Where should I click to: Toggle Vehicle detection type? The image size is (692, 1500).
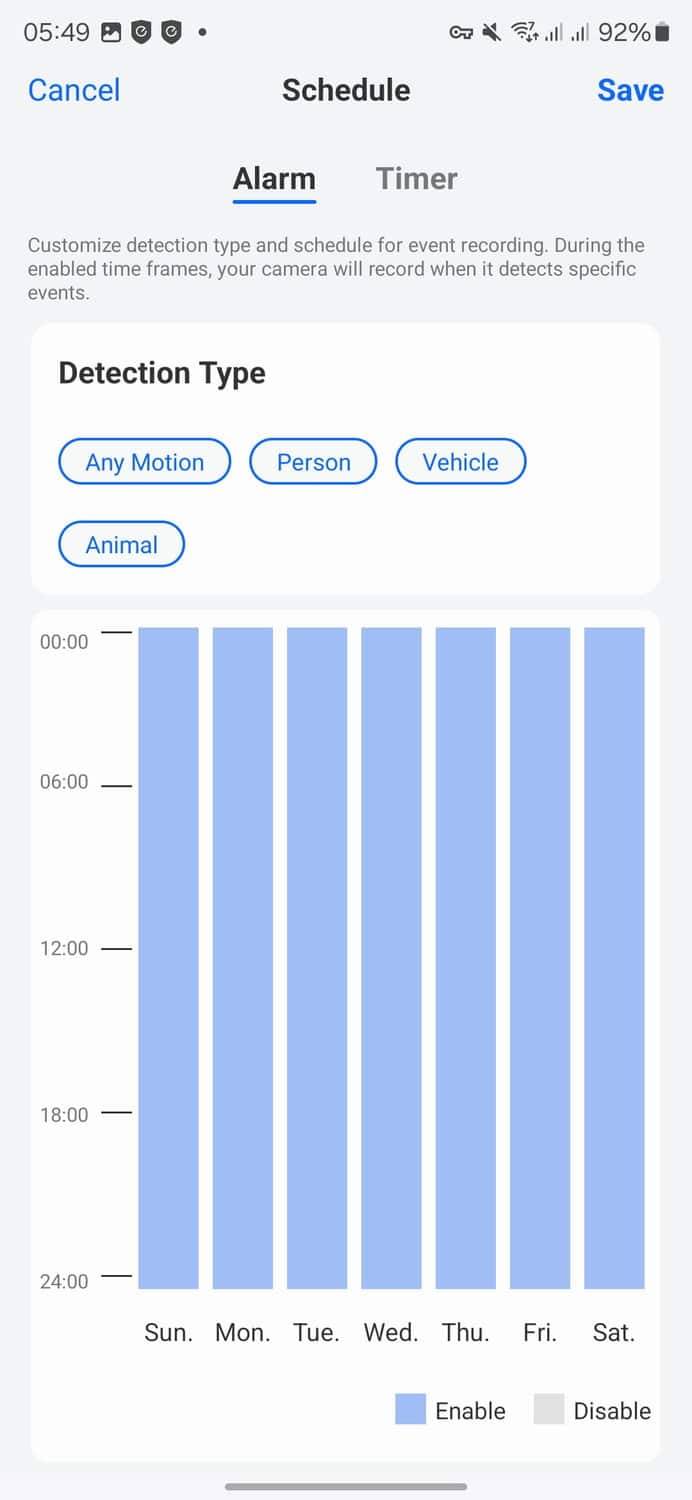[x=460, y=462]
